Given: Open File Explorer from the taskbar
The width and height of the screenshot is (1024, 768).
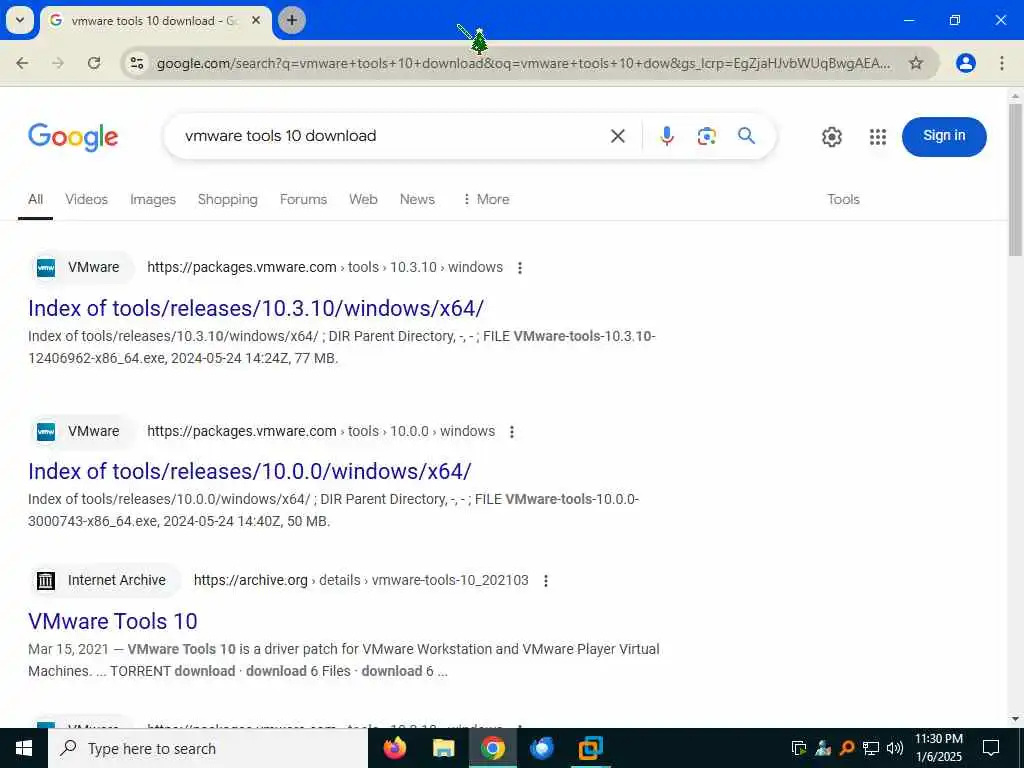Looking at the screenshot, I should (x=443, y=748).
